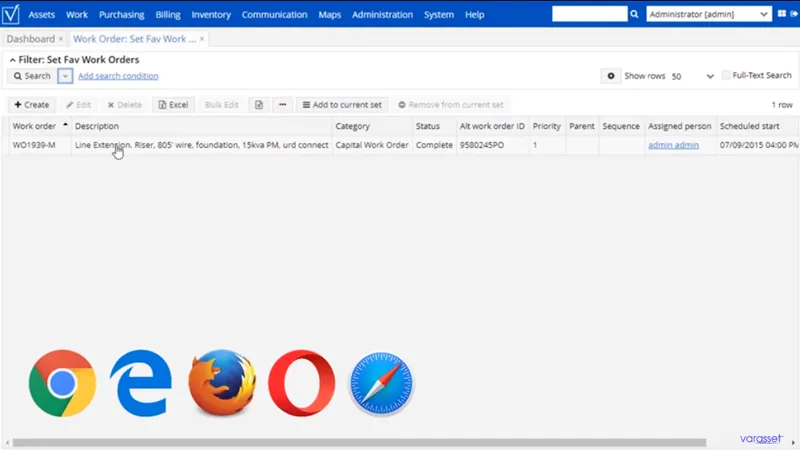The height and width of the screenshot is (450, 800).
Task: Open the Assets menu
Action: point(41,15)
